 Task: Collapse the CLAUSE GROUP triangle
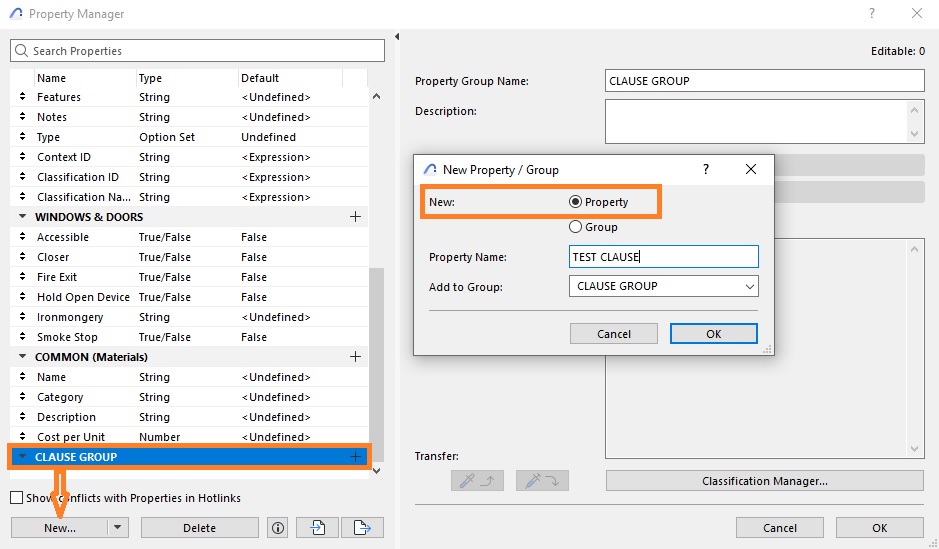[23, 457]
